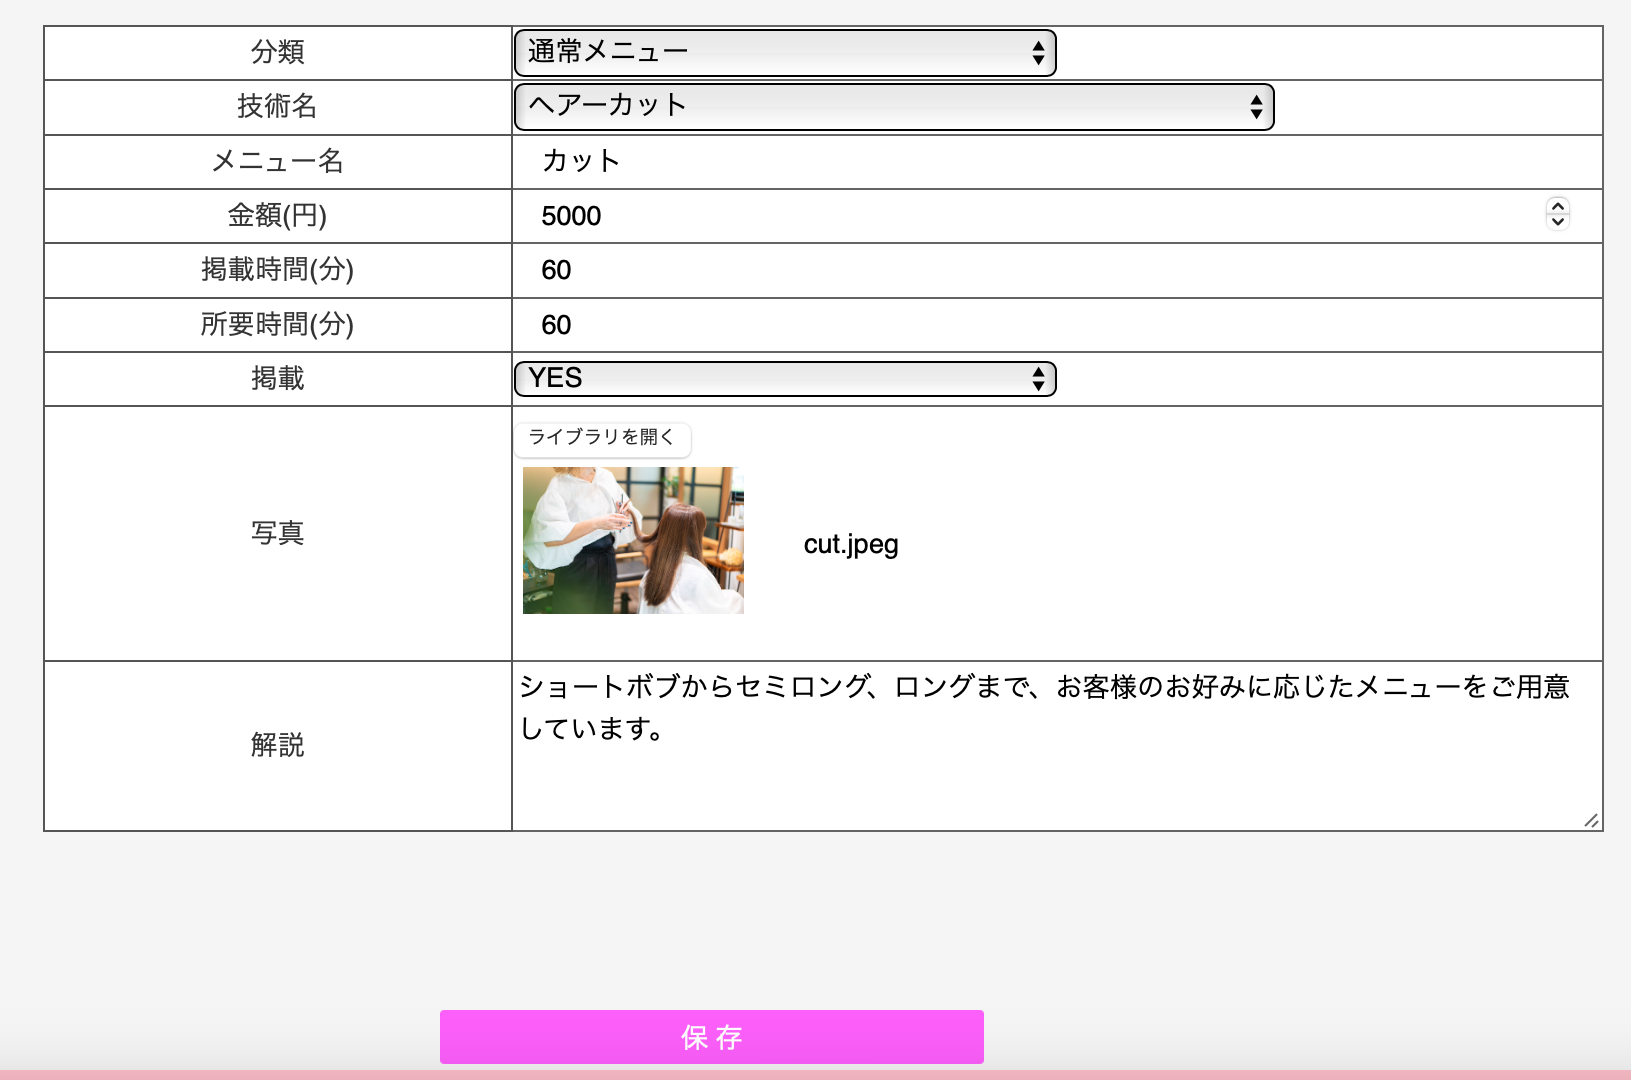Click the cut.jpeg file name

point(851,544)
